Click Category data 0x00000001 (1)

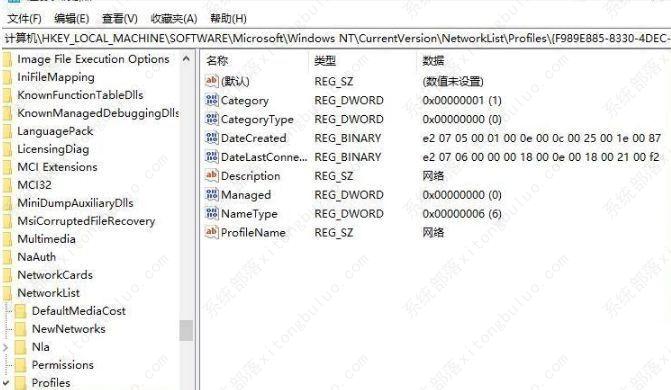(x=462, y=101)
